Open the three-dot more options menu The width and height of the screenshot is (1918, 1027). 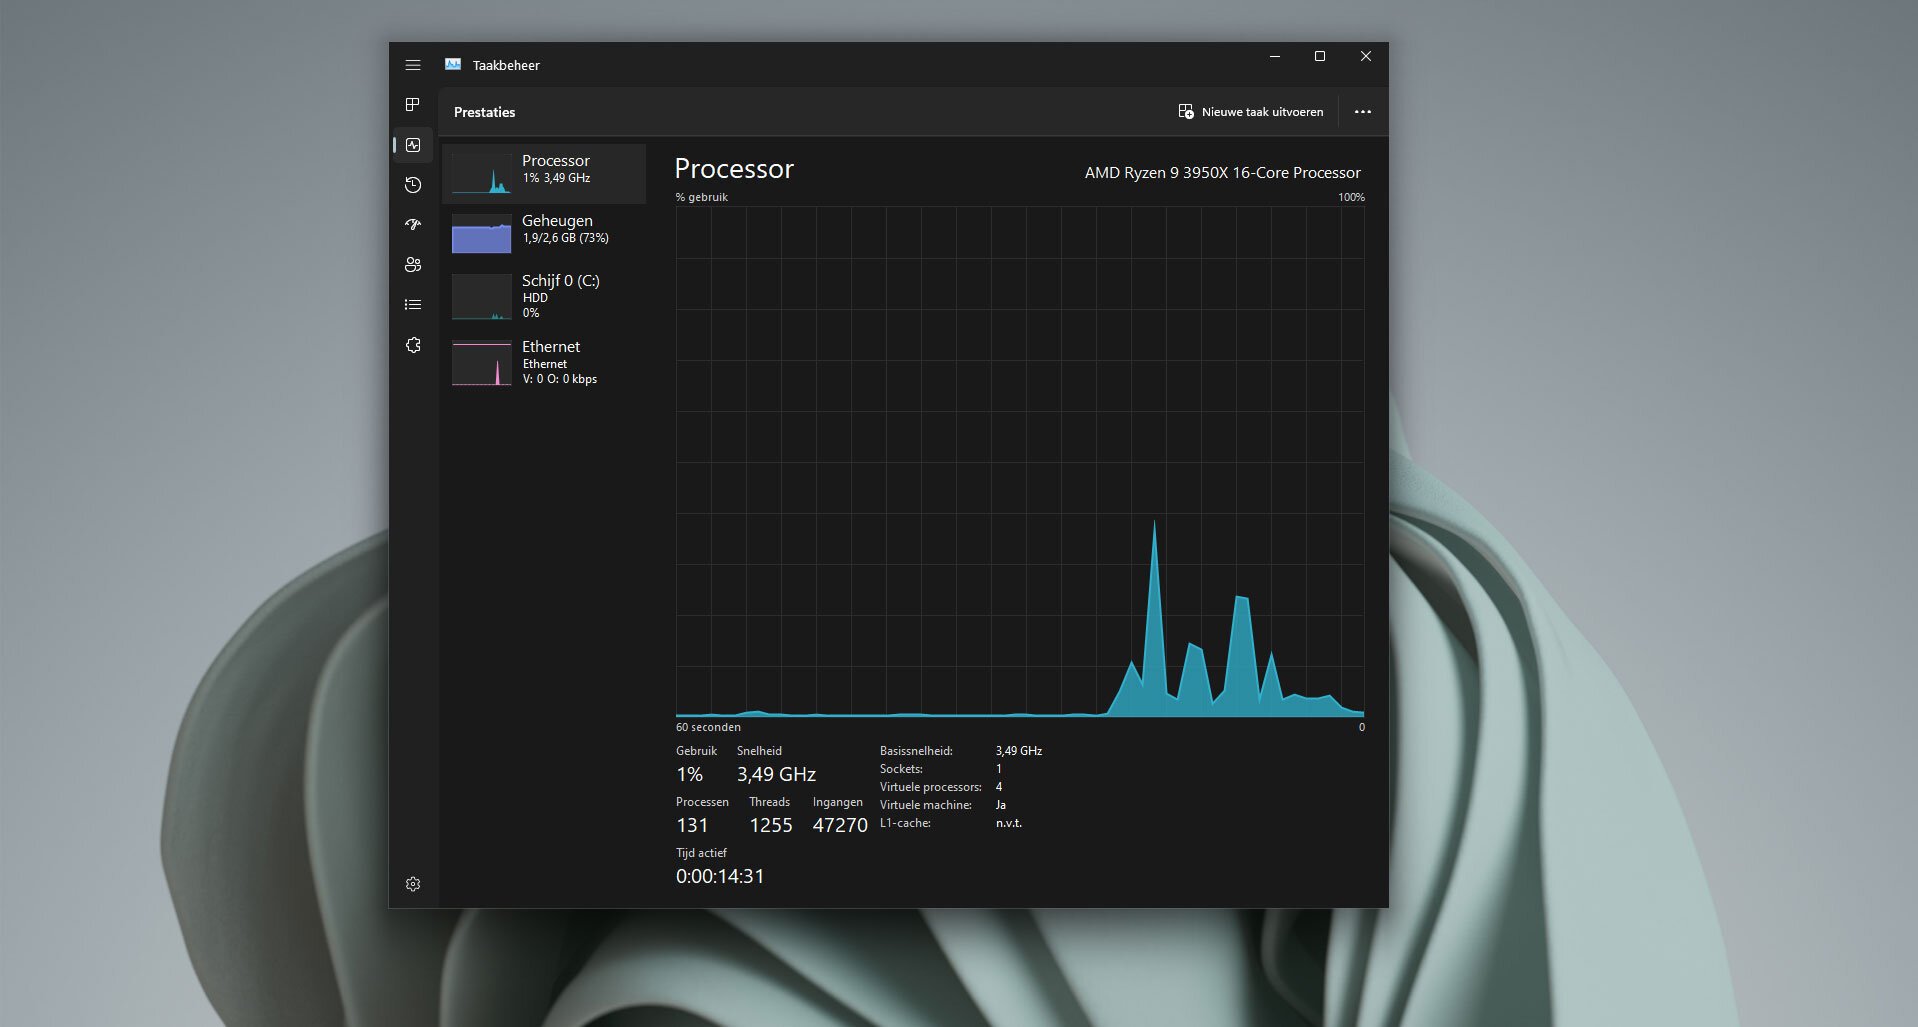coord(1362,112)
